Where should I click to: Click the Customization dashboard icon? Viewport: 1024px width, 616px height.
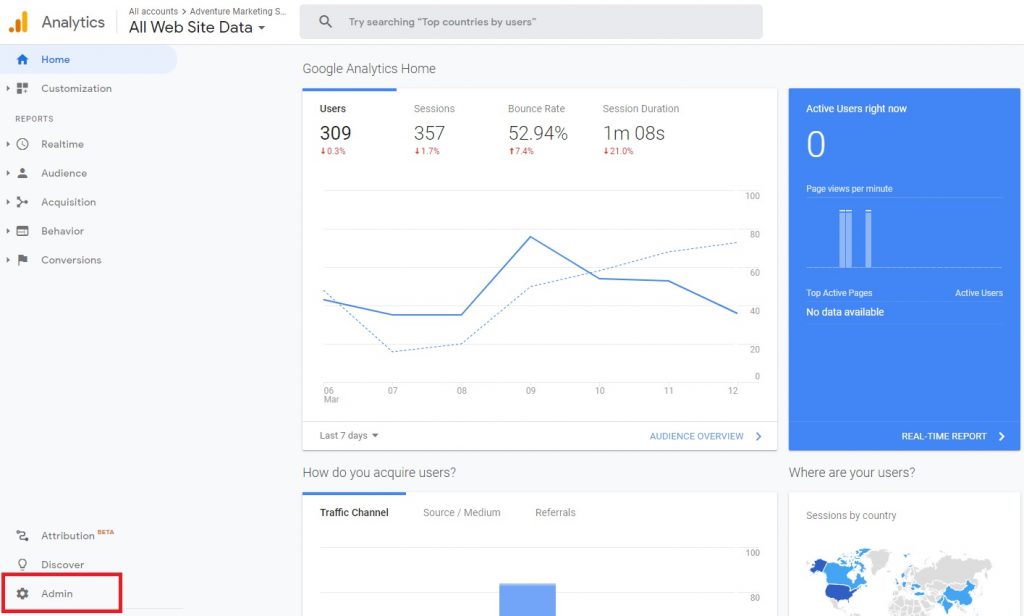[x=22, y=88]
